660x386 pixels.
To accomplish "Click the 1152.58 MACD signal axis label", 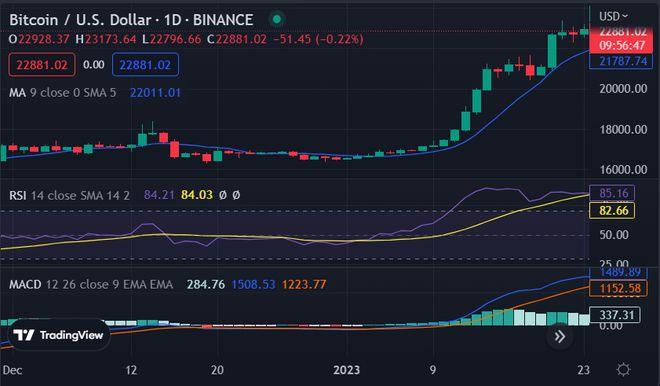I will (618, 289).
